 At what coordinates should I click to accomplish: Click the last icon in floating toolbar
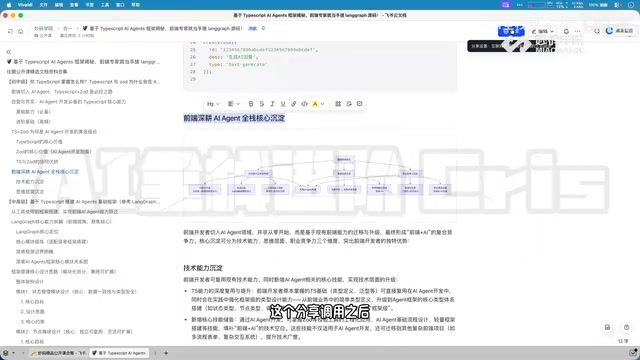360,104
